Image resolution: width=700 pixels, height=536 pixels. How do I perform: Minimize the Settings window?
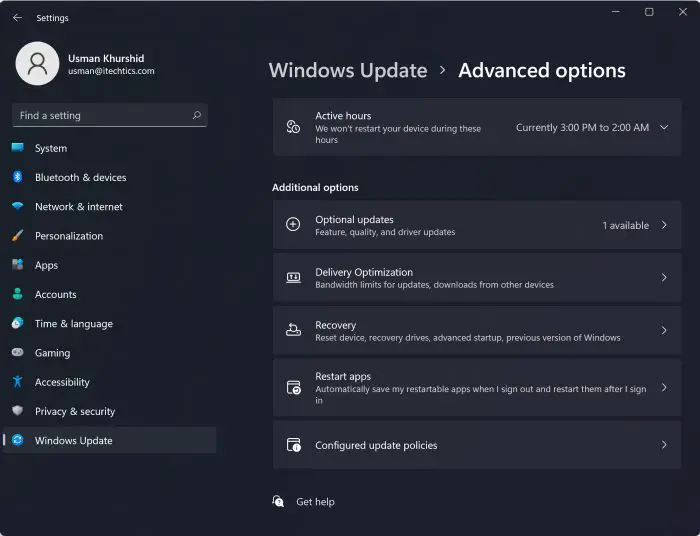(616, 12)
